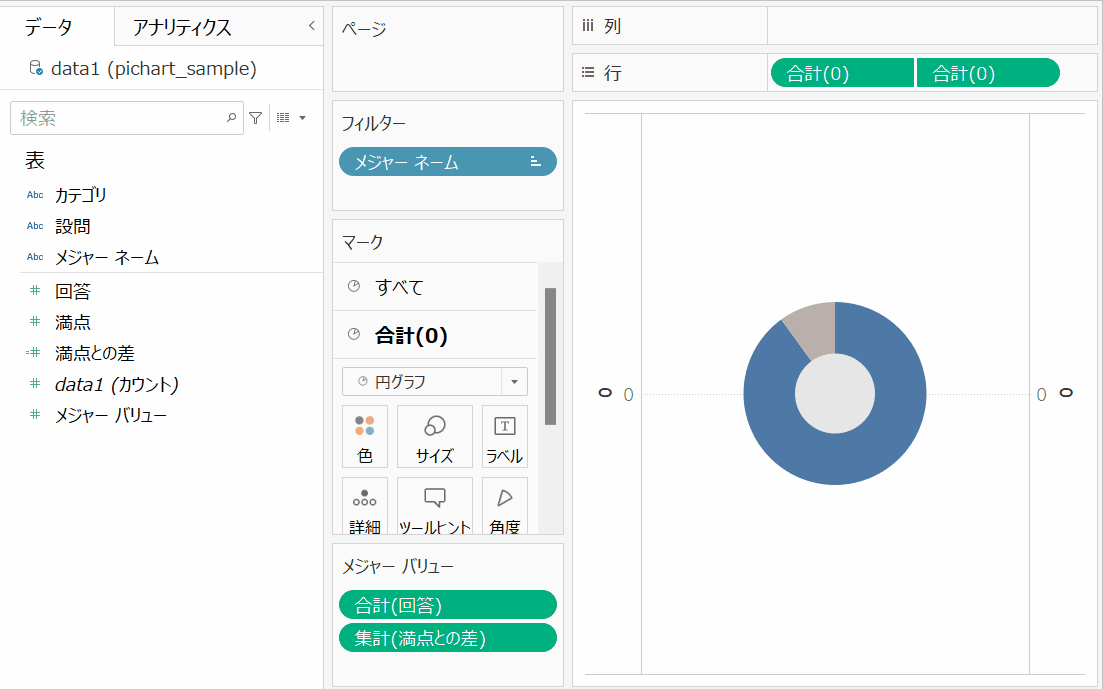Click the Abc type icon beside メジャー ネーム

(34, 257)
